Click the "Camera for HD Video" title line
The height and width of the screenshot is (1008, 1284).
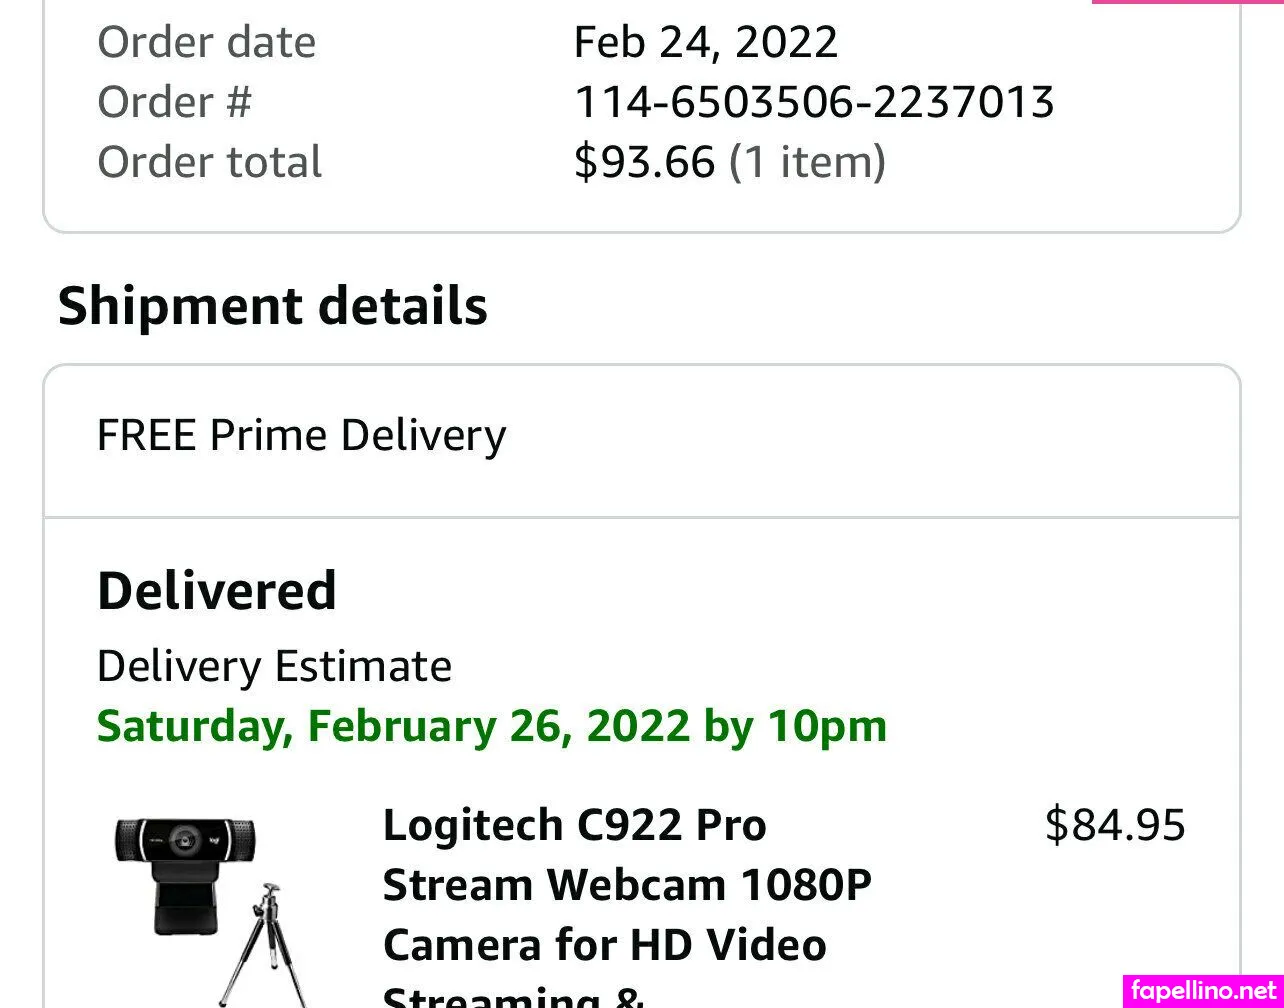click(604, 945)
